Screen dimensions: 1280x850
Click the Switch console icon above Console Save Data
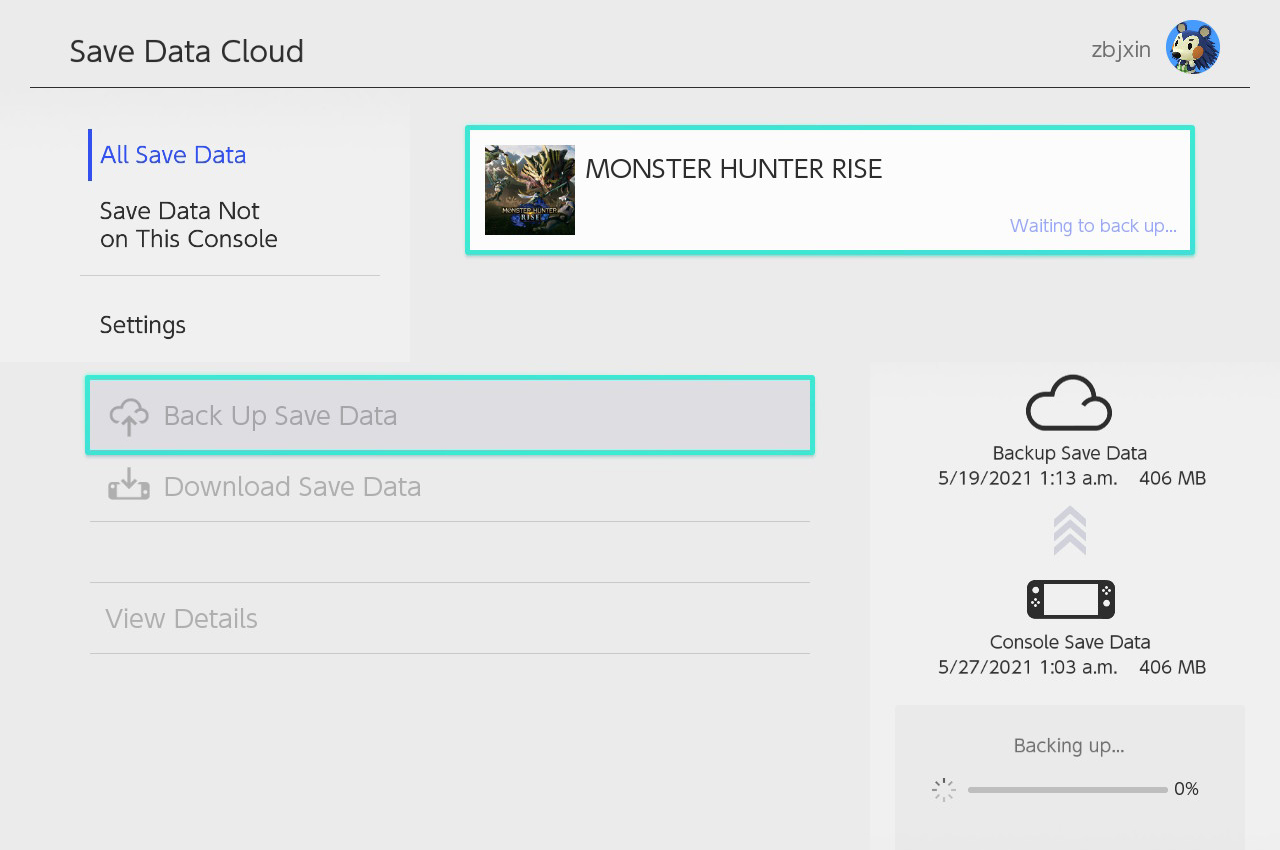pyautogui.click(x=1070, y=600)
